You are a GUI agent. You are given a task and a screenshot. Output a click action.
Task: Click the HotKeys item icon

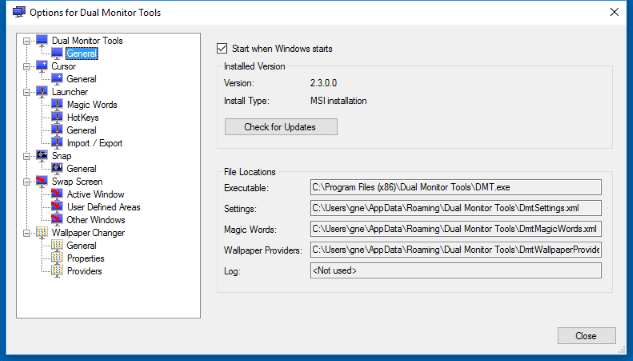tap(57, 117)
